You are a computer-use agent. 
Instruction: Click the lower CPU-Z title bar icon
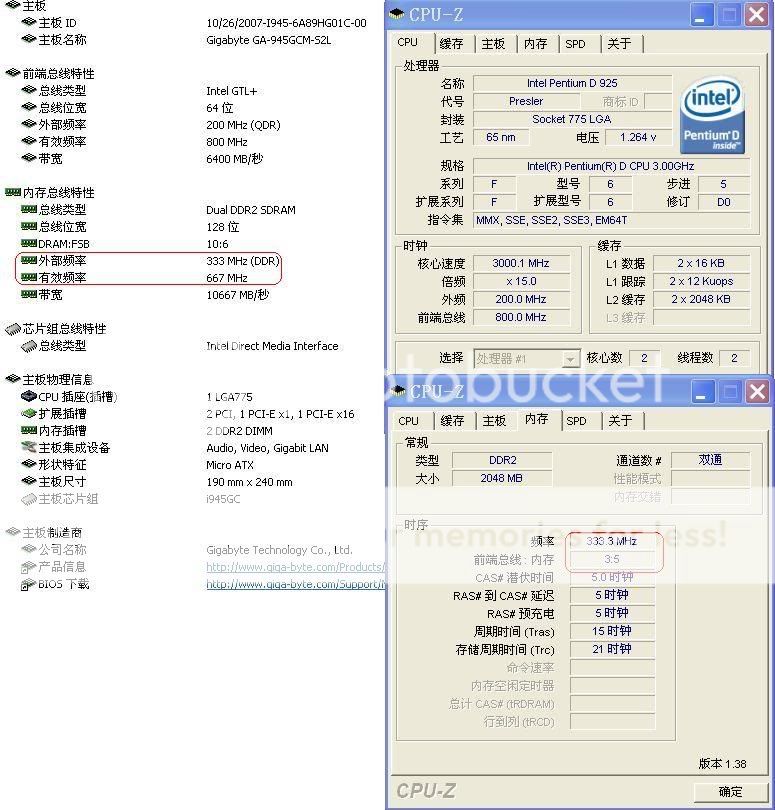point(398,391)
